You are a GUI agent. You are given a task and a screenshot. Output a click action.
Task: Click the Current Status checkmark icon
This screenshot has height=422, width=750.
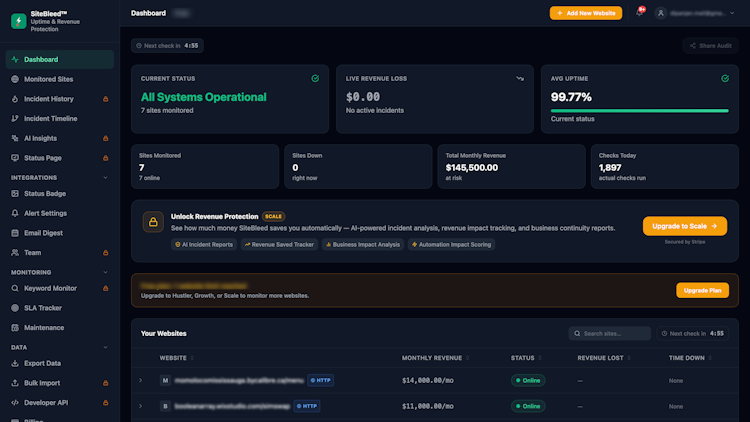click(315, 78)
